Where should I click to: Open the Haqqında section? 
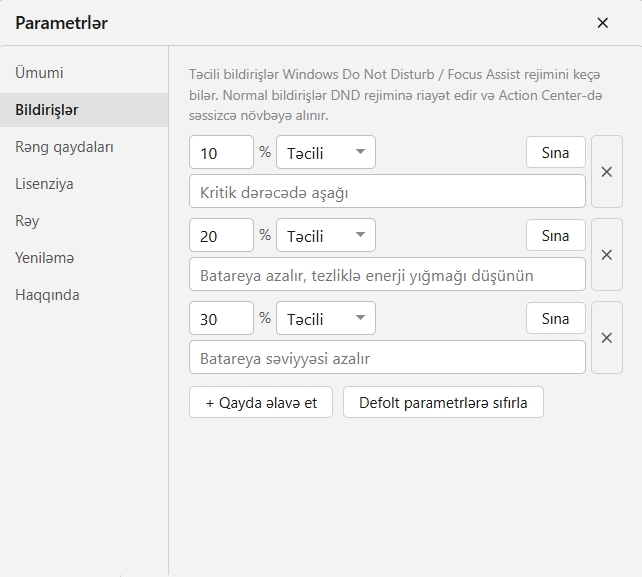pyautogui.click(x=84, y=295)
